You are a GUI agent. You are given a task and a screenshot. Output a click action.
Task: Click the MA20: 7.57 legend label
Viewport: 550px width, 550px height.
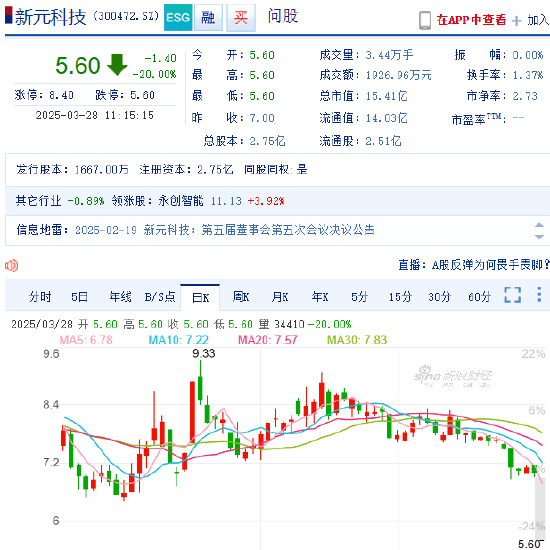coord(268,340)
